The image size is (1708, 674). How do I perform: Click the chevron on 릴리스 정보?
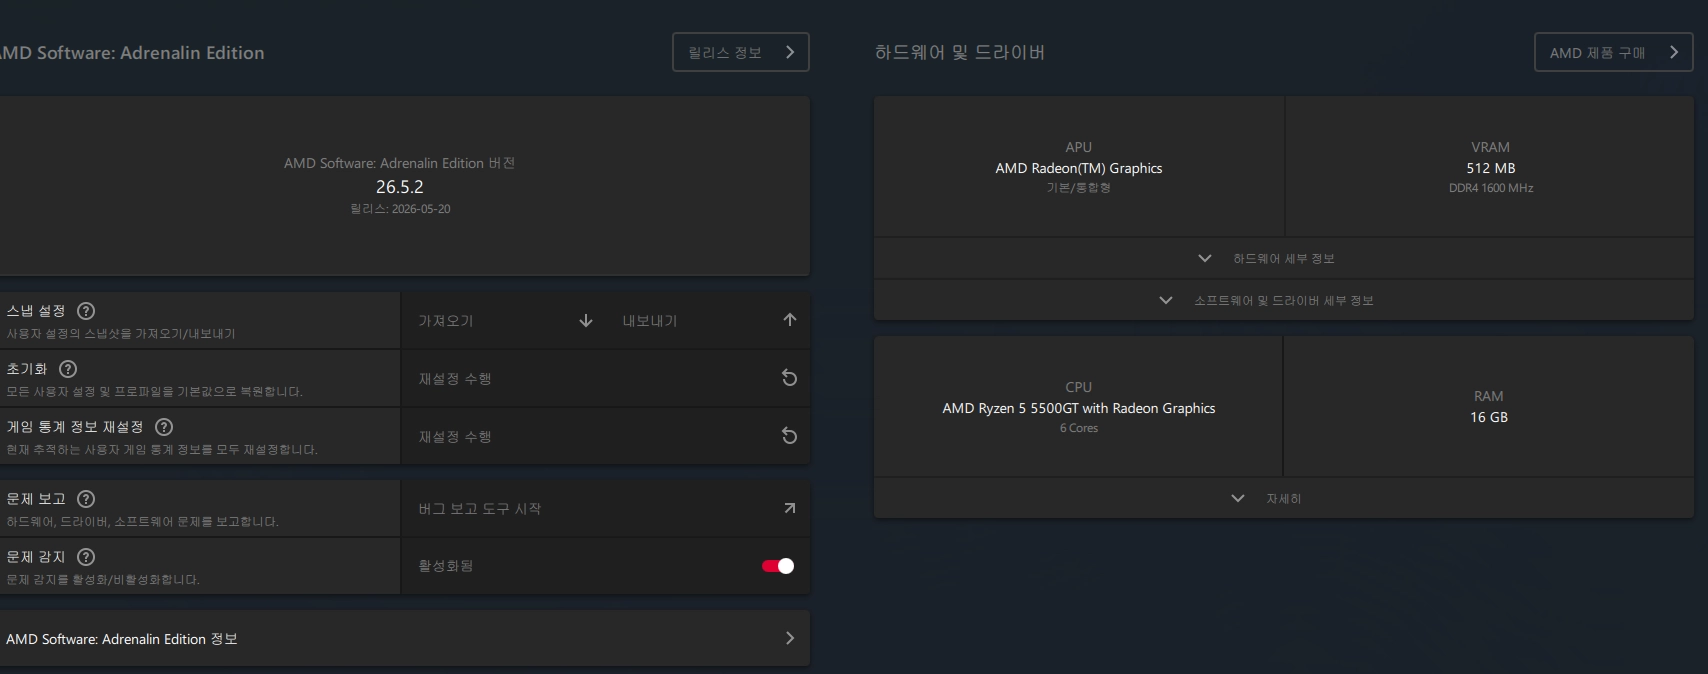(x=790, y=52)
